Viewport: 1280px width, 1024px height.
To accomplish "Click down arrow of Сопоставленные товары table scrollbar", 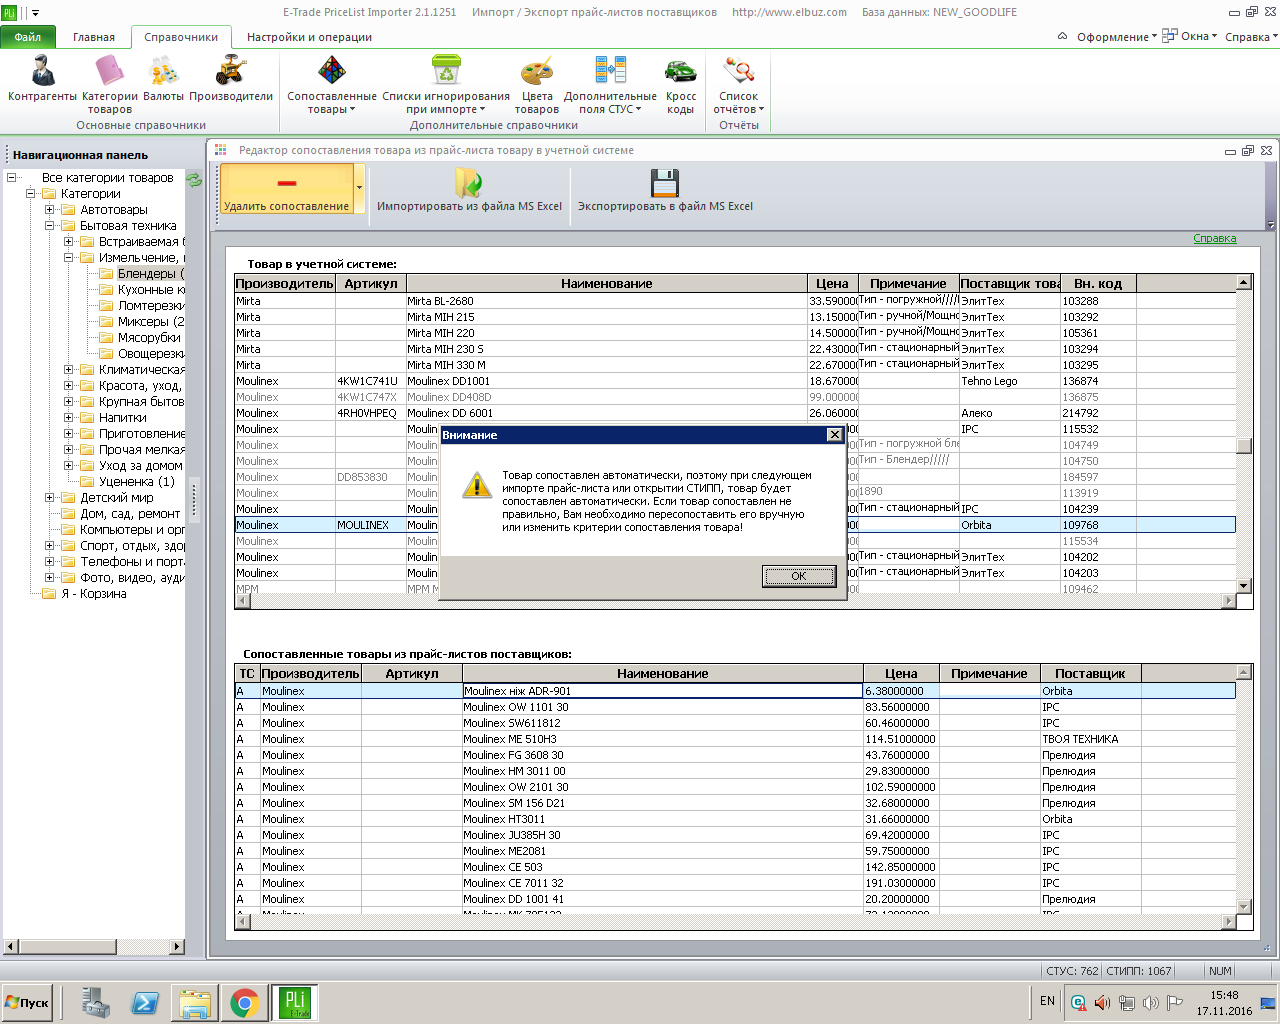I will coord(1244,907).
